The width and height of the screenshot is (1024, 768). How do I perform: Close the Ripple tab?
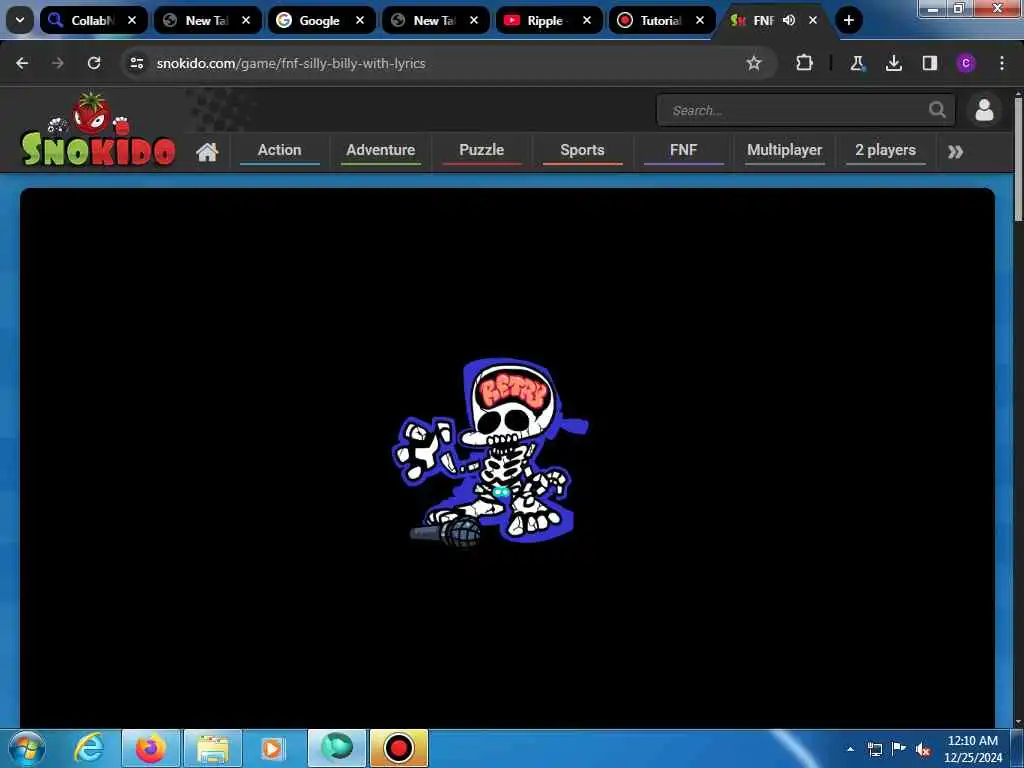tap(587, 20)
